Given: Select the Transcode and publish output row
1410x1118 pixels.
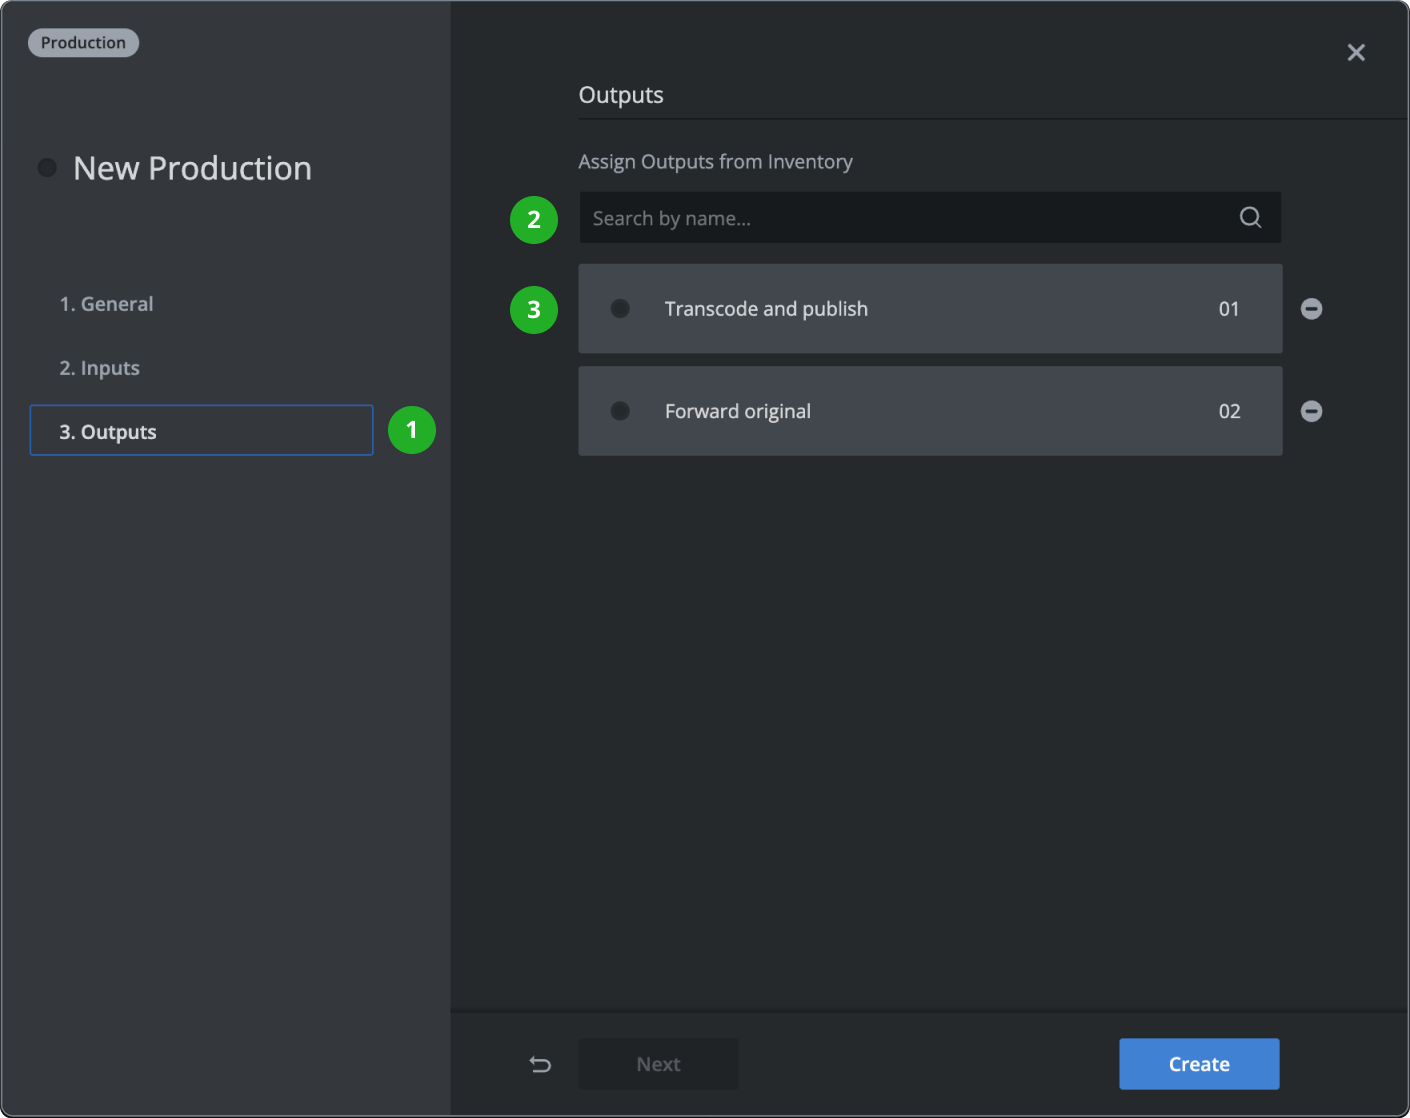Looking at the screenshot, I should 930,309.
